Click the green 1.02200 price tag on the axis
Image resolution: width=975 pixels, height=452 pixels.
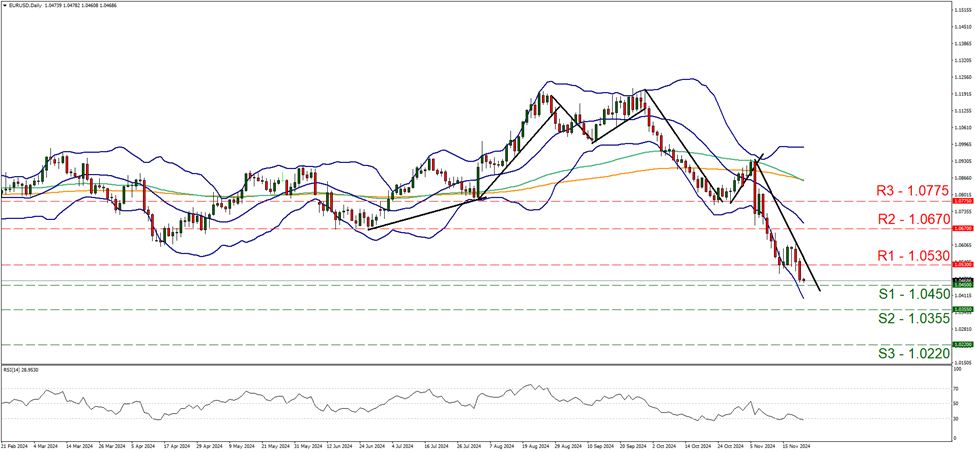pyautogui.click(x=961, y=344)
